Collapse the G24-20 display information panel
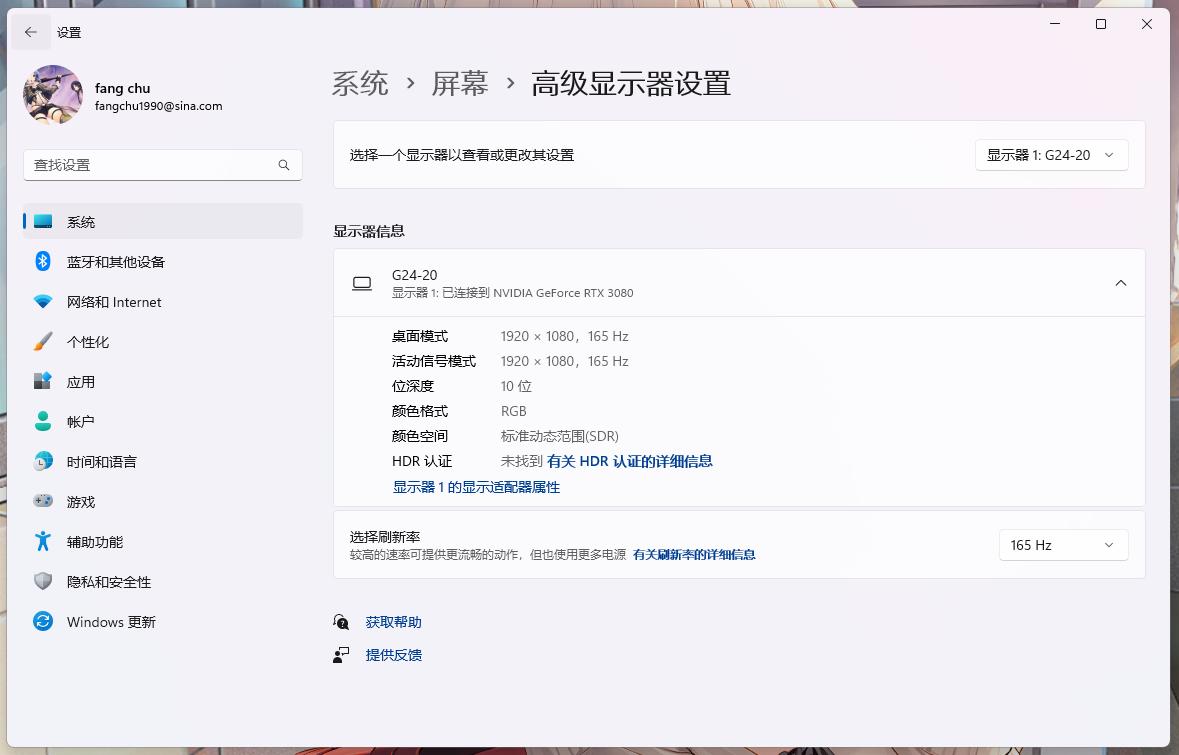Image resolution: width=1179 pixels, height=755 pixels. [1121, 283]
